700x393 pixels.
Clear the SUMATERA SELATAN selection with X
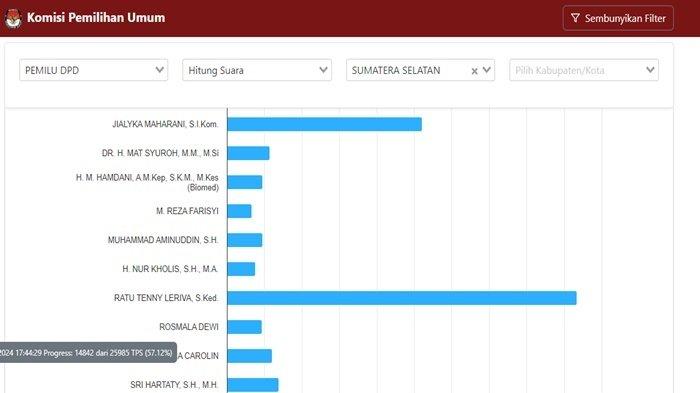(474, 71)
